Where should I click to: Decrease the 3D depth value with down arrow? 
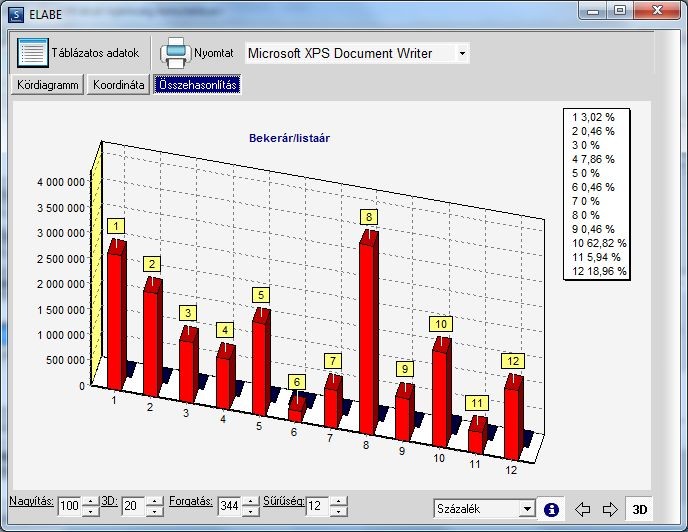(x=154, y=511)
